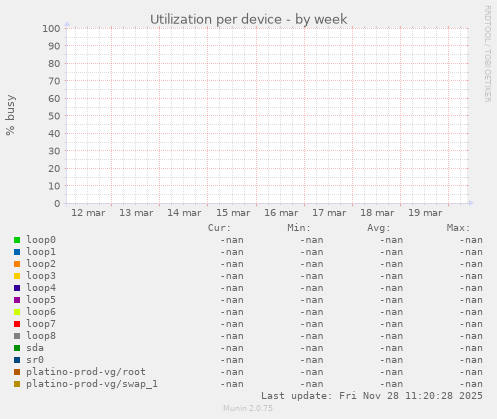497x419 pixels.
Task: Click the Min: column header
Action: (299, 228)
